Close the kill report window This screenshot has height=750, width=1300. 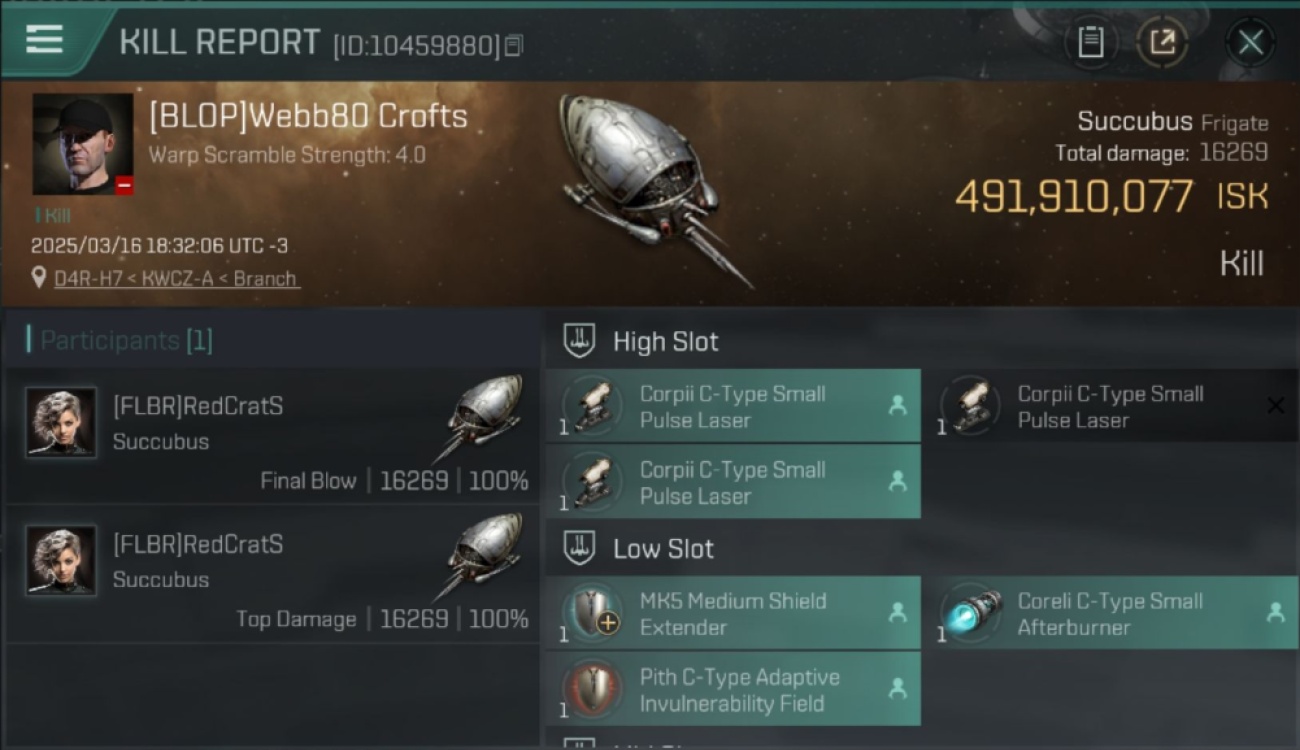1250,43
